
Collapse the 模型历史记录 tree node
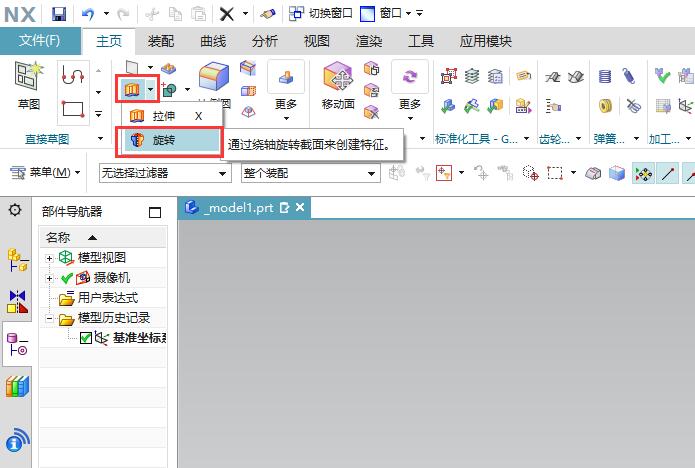click(50, 318)
